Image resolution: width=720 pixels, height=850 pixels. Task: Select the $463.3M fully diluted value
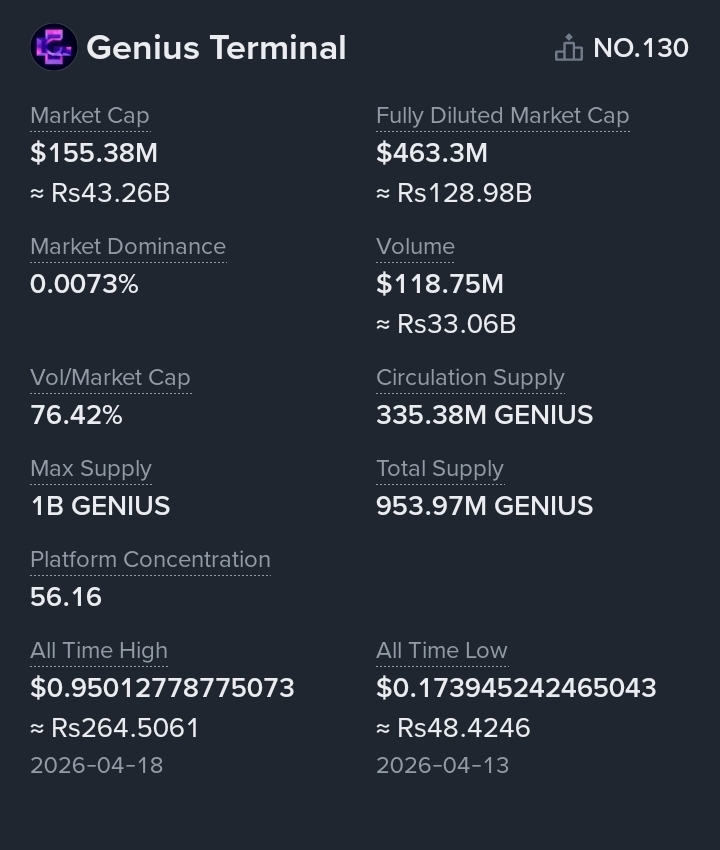pyautogui.click(x=432, y=153)
